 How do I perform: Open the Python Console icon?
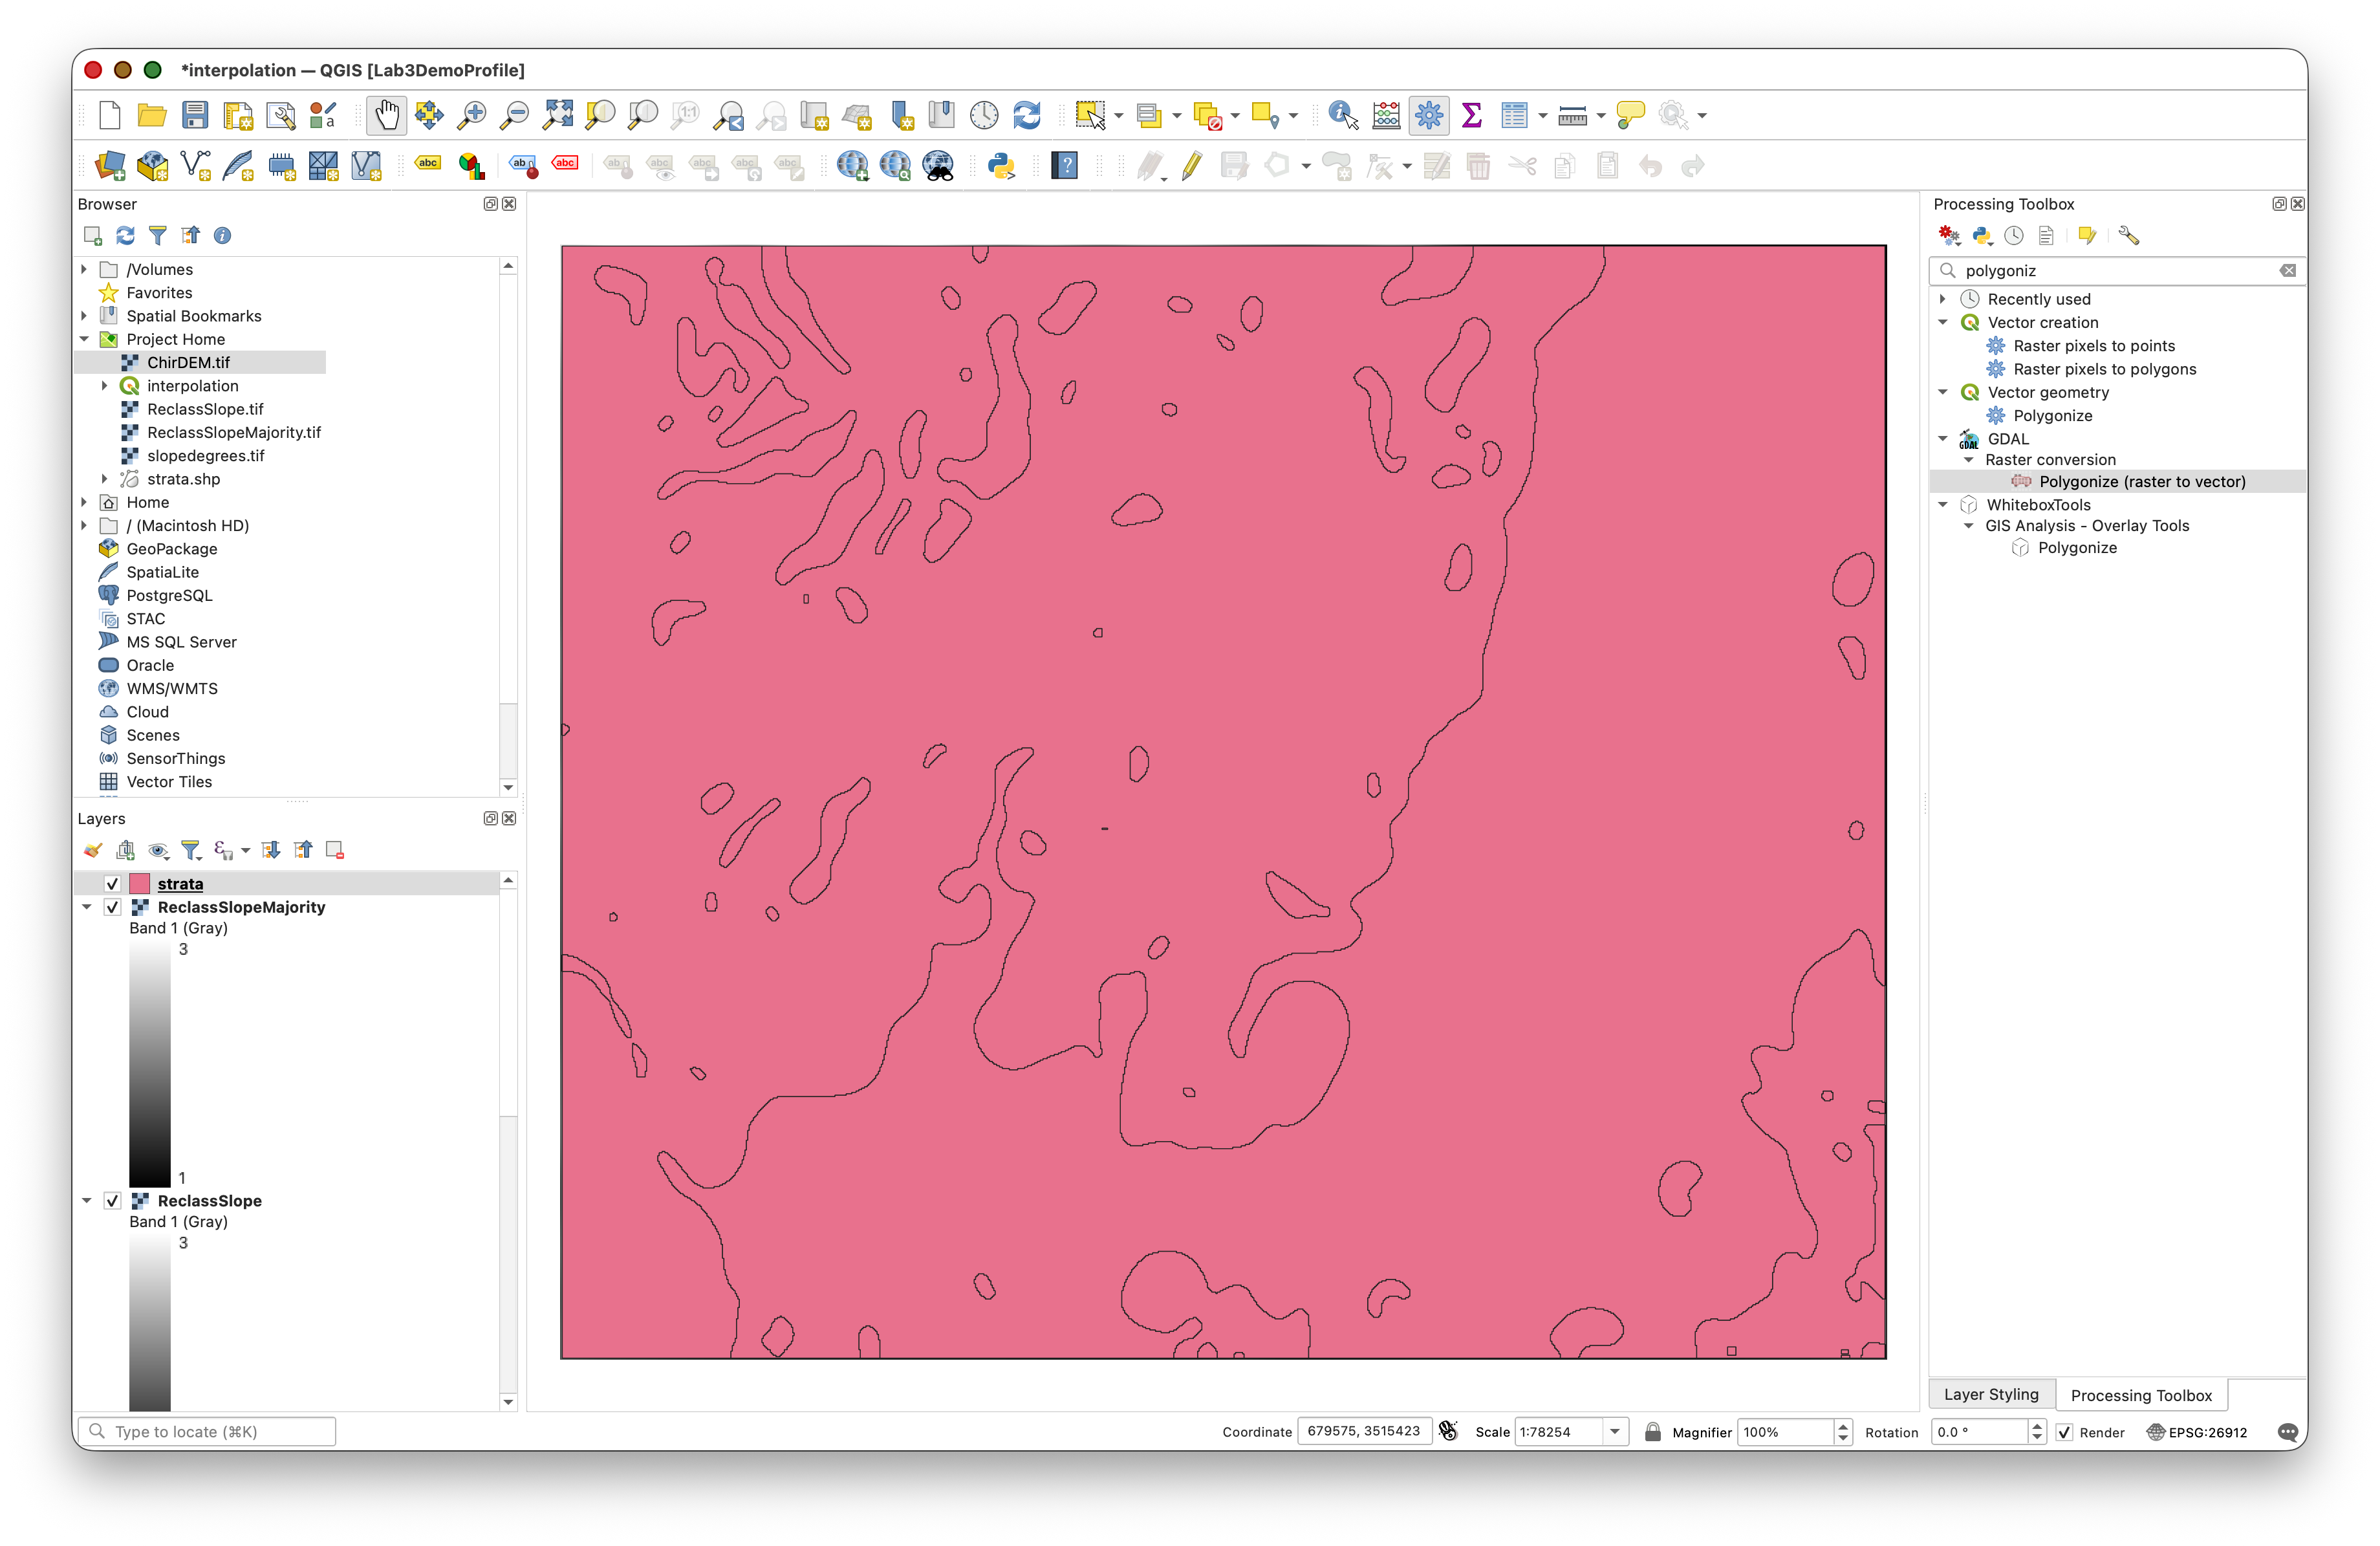click(x=1001, y=166)
